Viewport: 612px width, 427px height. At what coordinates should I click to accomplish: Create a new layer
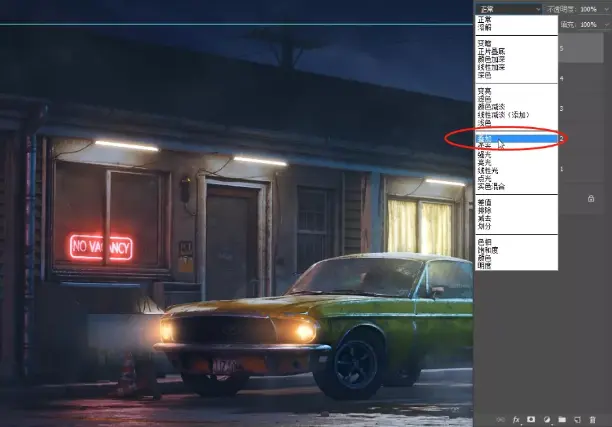577,420
